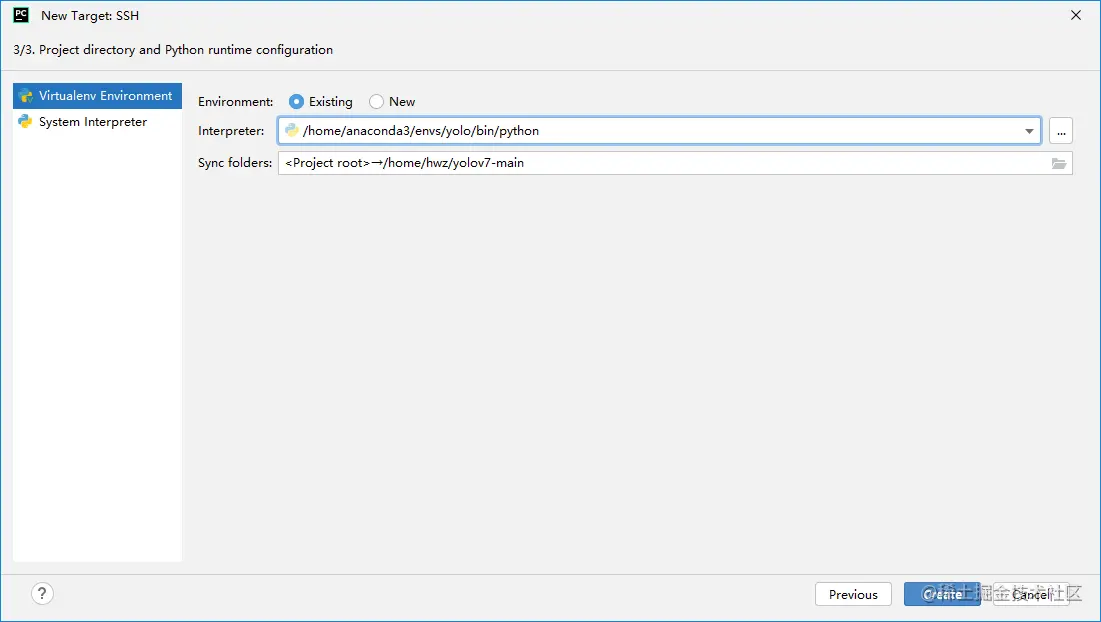Browse for interpreter with ellipsis button

(x=1061, y=131)
